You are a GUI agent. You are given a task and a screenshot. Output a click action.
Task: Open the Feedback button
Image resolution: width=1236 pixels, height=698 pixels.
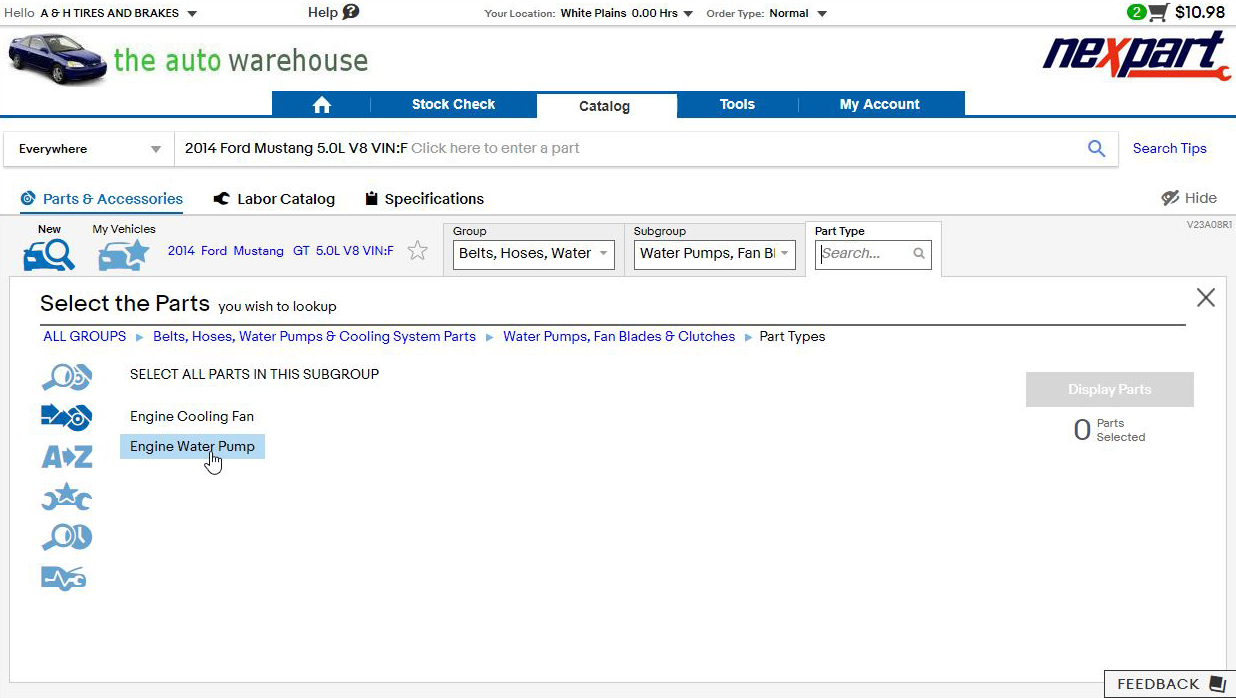(x=1169, y=684)
